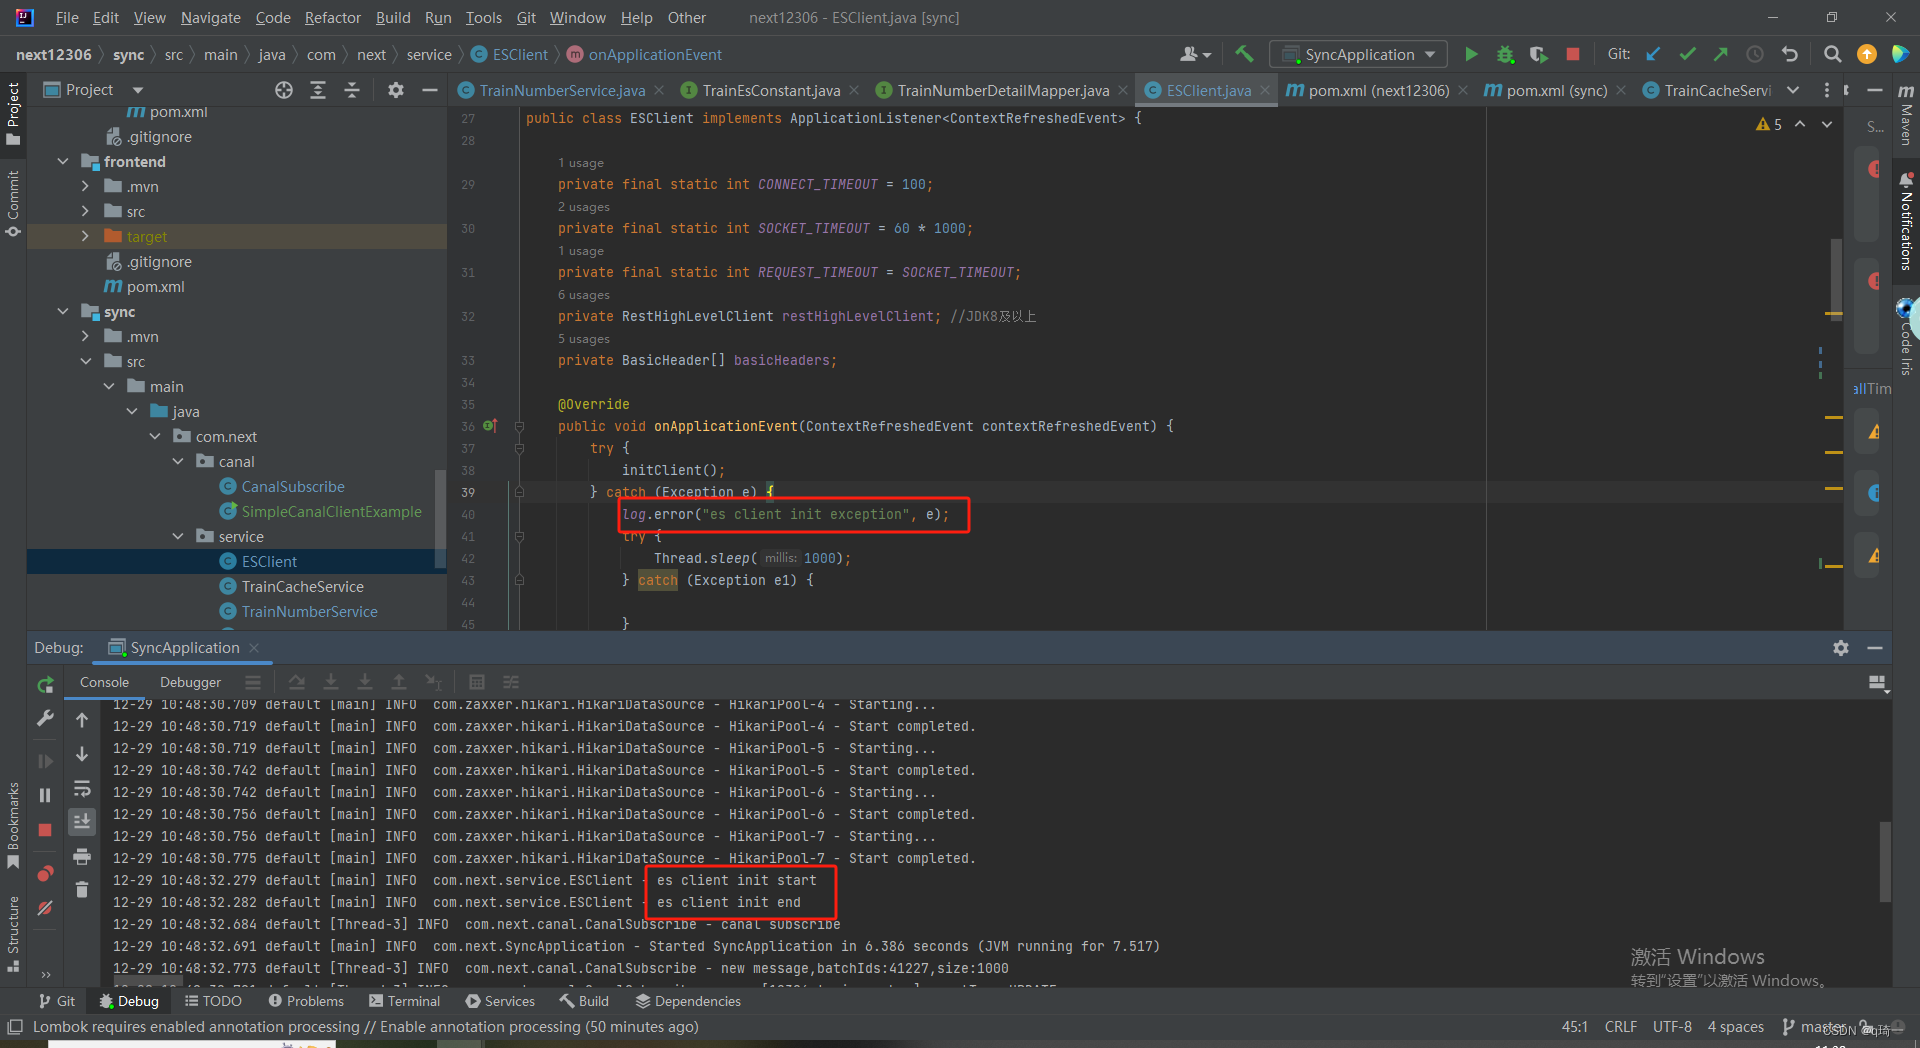
Task: Commit changes with Git checkmark icon
Action: coord(1688,54)
